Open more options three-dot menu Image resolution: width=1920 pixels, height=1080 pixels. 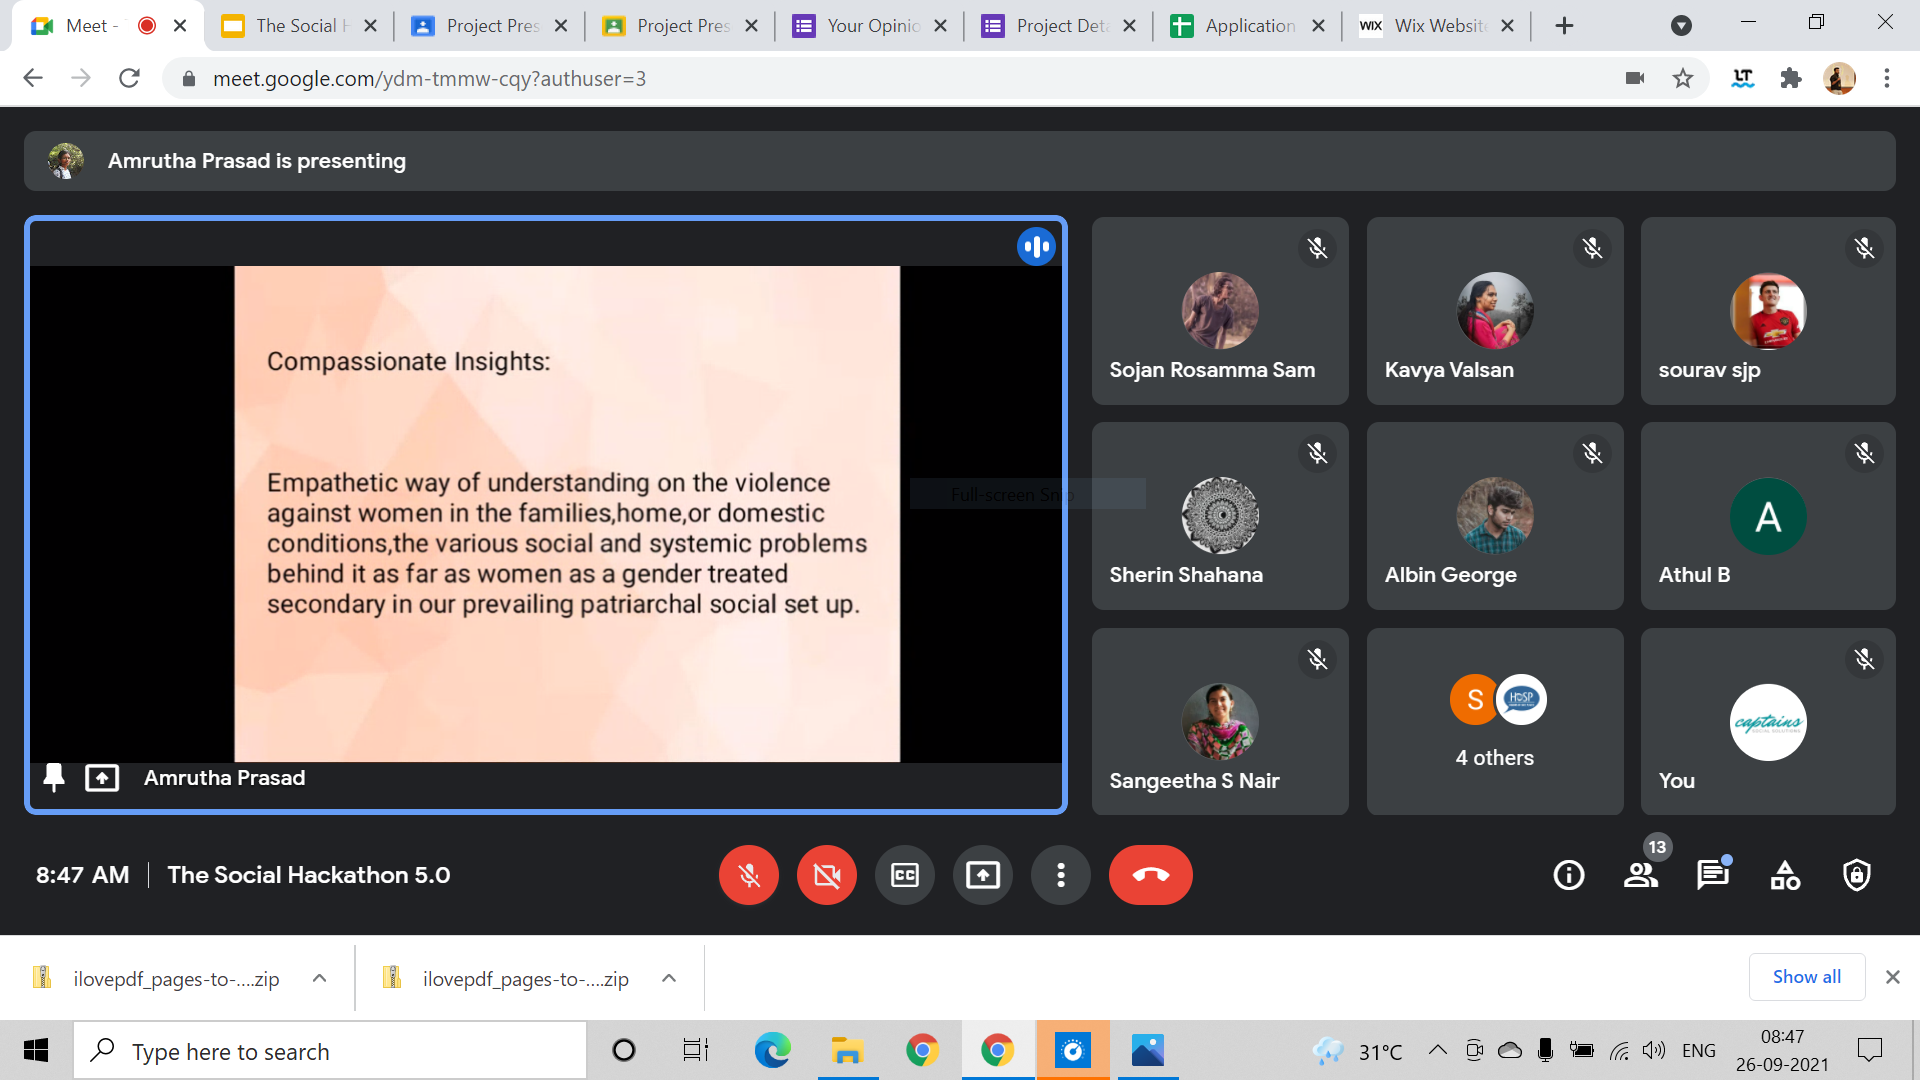pos(1060,875)
